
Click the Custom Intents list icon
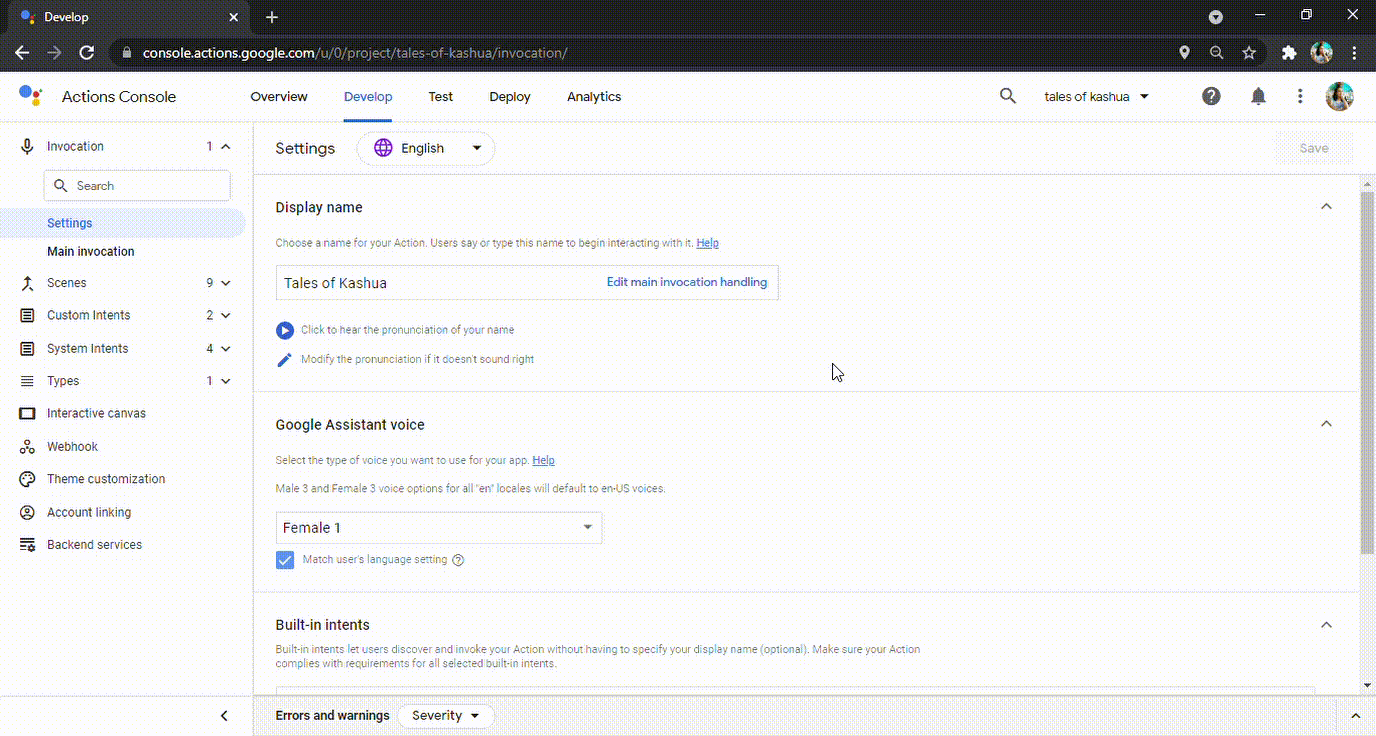pyautogui.click(x=28, y=315)
